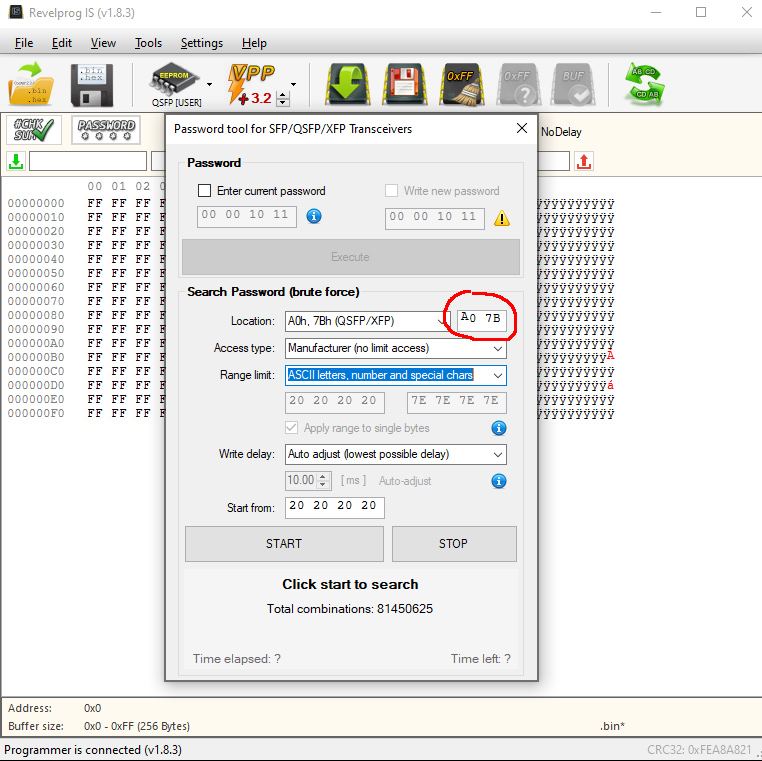Click the STOP button

click(454, 543)
